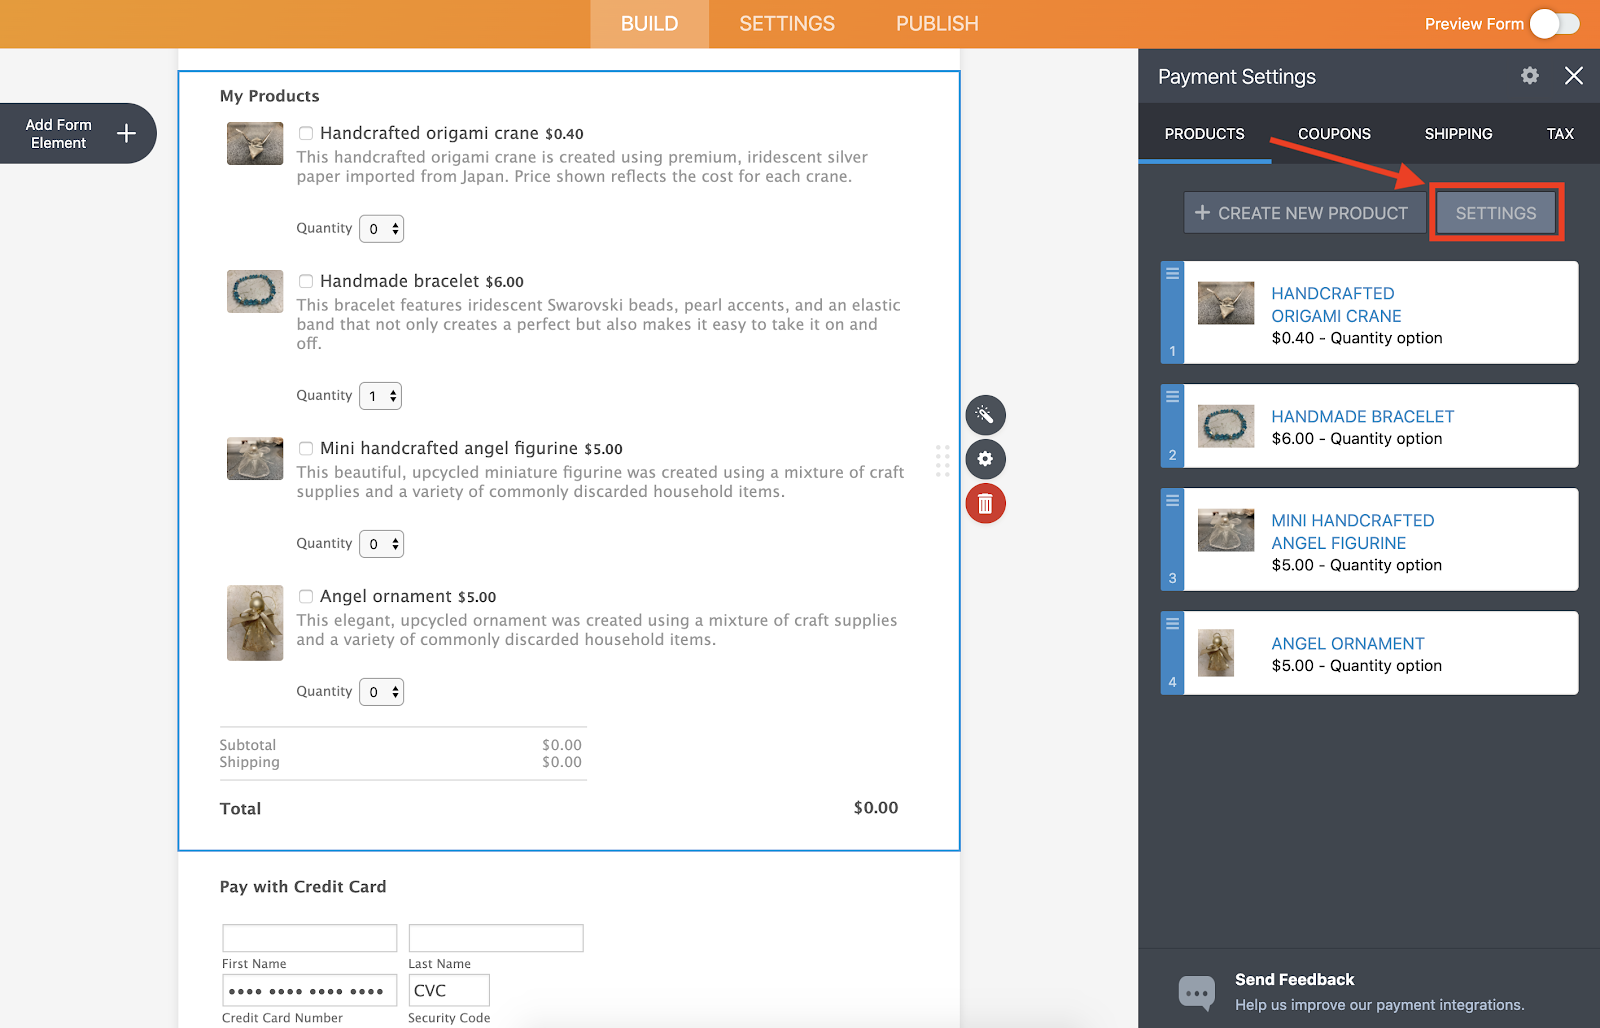
Task: Switch to the COUPONS tab
Action: tap(1334, 134)
